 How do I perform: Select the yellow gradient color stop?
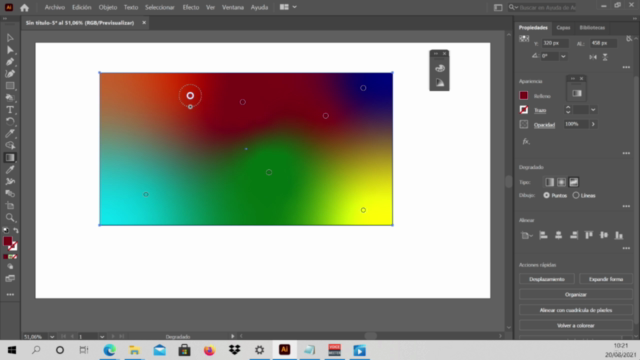click(x=363, y=210)
